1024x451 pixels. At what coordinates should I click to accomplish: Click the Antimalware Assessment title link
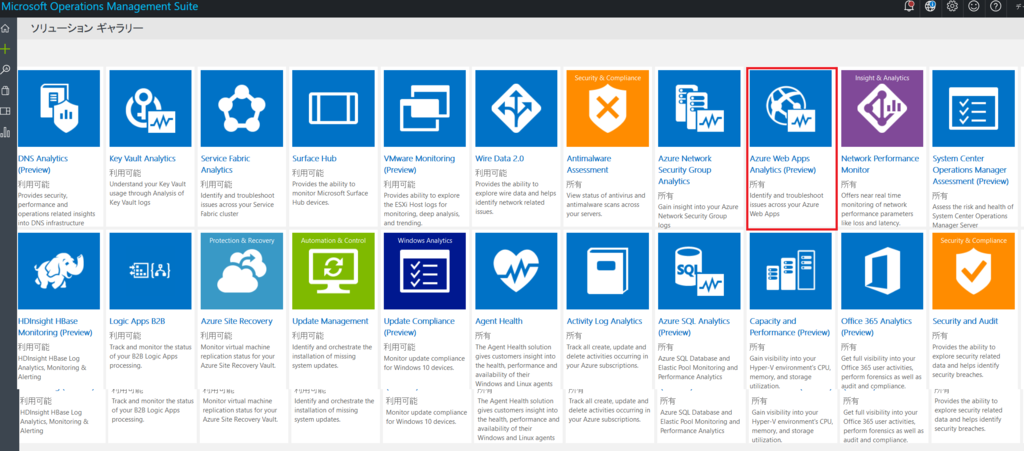tap(588, 164)
